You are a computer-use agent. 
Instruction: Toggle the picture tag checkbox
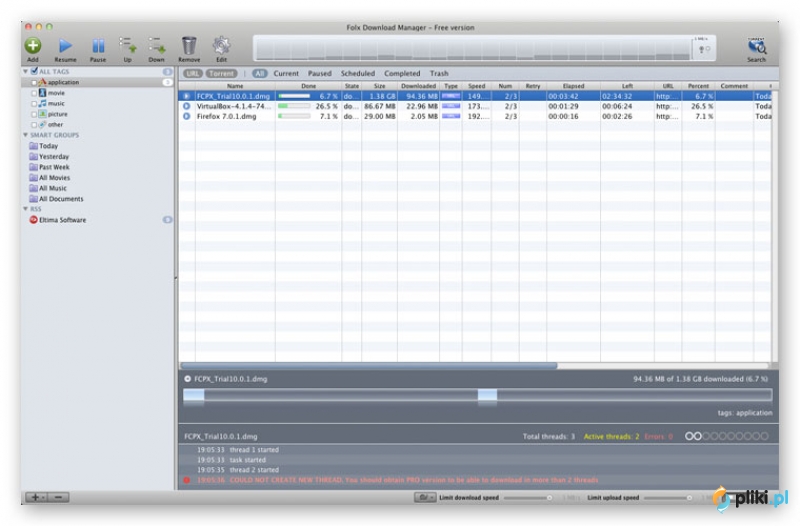click(35, 115)
